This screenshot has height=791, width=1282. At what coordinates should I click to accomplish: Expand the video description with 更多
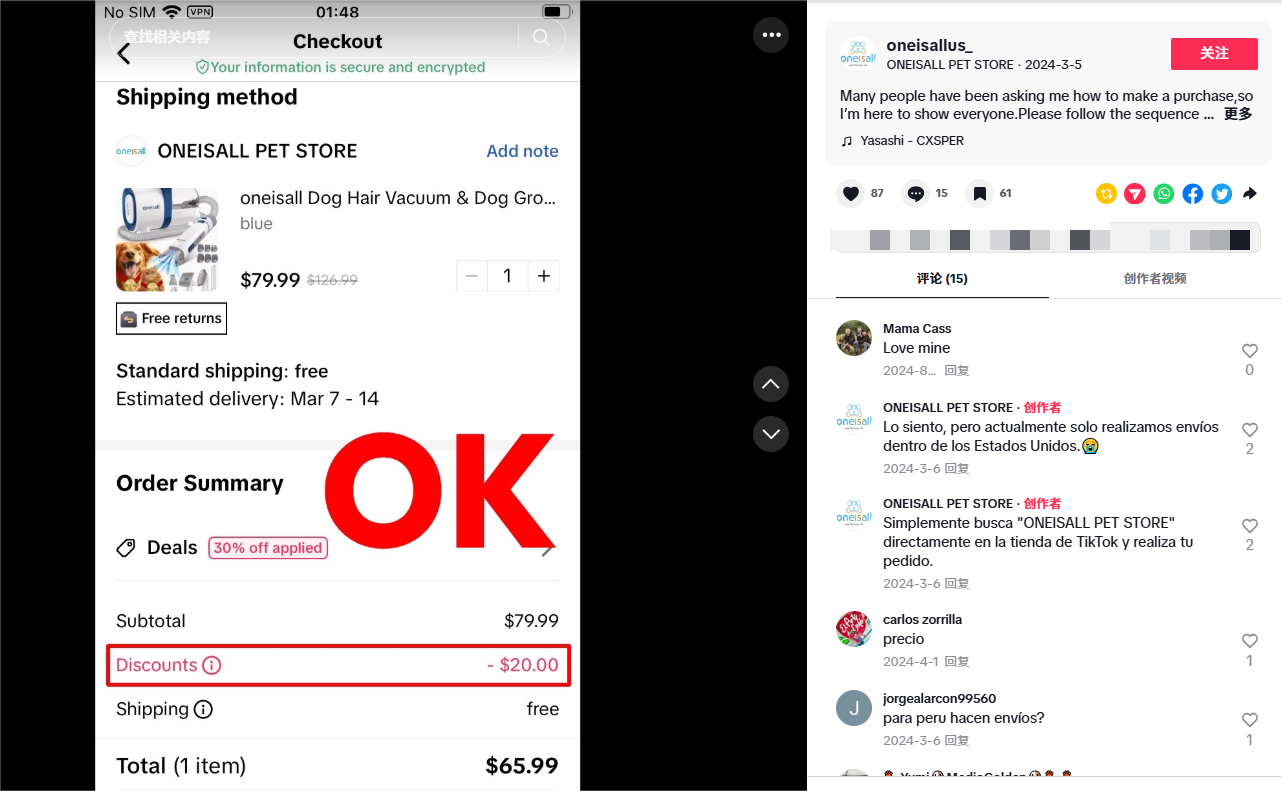tap(1238, 114)
